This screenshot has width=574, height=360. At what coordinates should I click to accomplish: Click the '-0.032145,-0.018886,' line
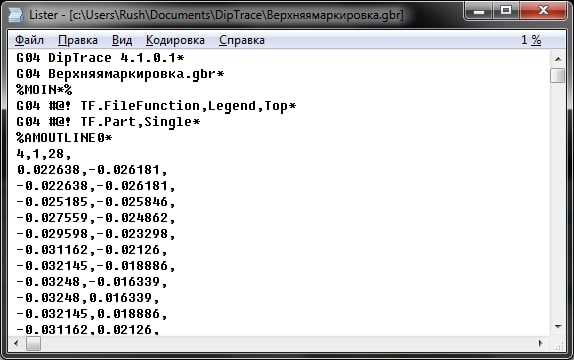click(96, 266)
